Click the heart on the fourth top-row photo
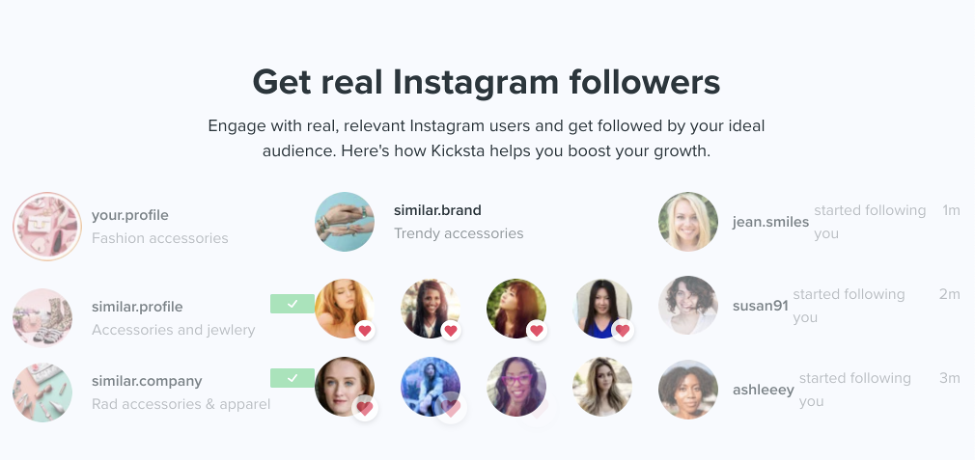This screenshot has height=460, width=977. pyautogui.click(x=622, y=330)
